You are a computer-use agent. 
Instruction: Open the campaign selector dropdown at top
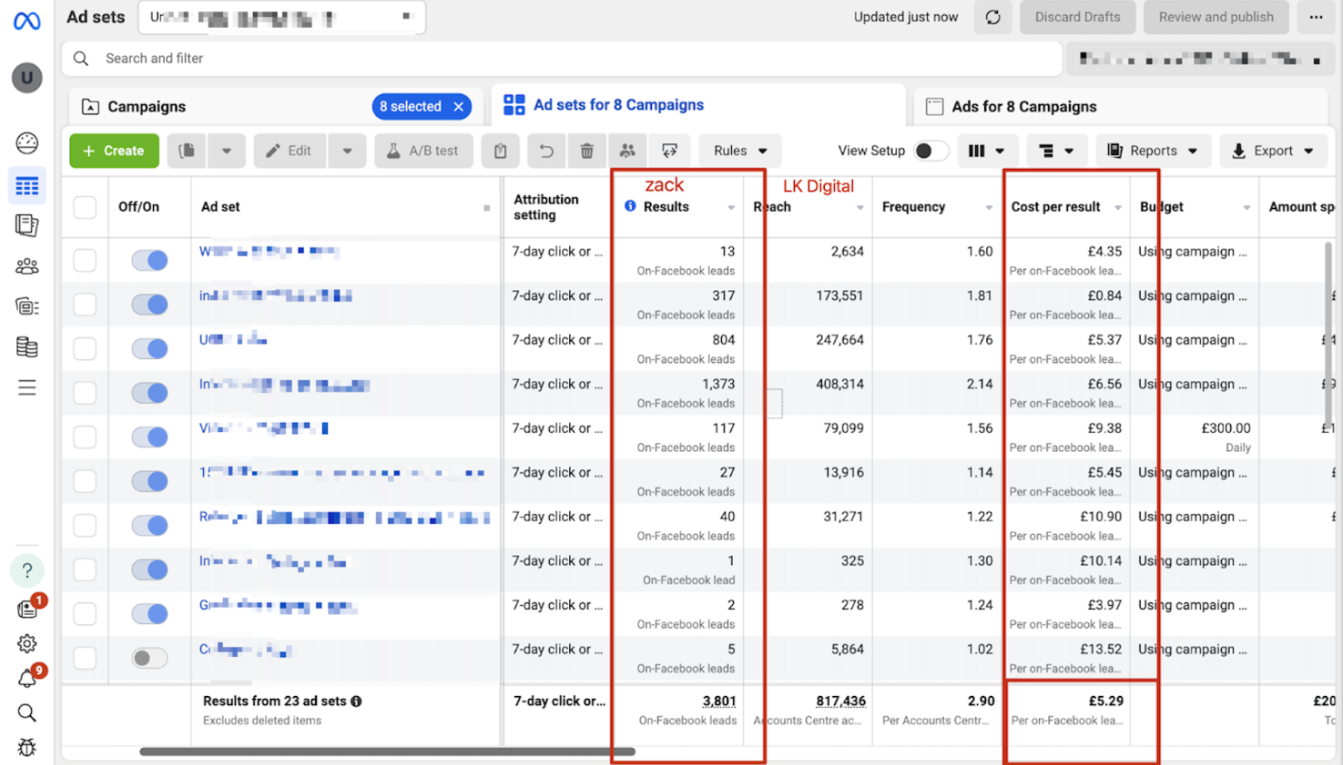[x=282, y=17]
